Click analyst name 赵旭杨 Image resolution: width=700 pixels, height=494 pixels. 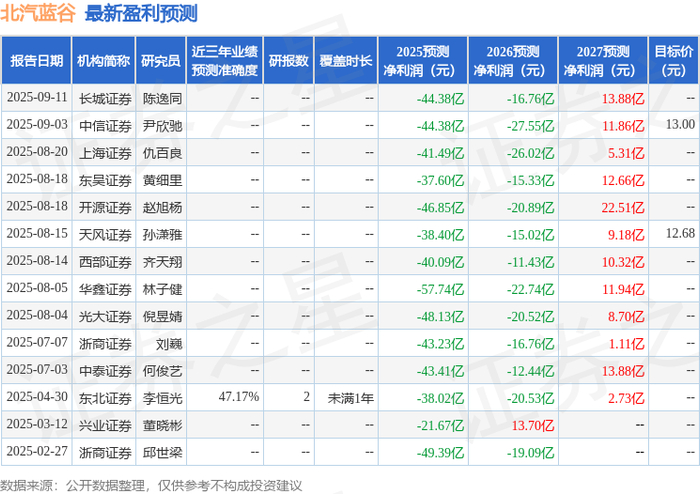162,208
